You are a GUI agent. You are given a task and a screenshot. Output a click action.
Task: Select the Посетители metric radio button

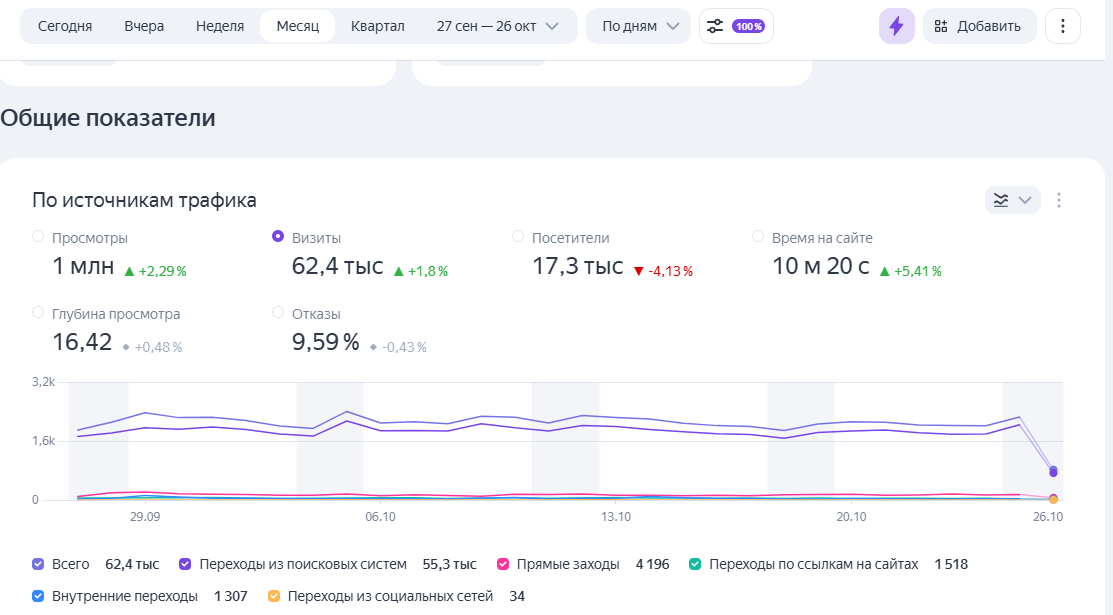pyautogui.click(x=518, y=236)
